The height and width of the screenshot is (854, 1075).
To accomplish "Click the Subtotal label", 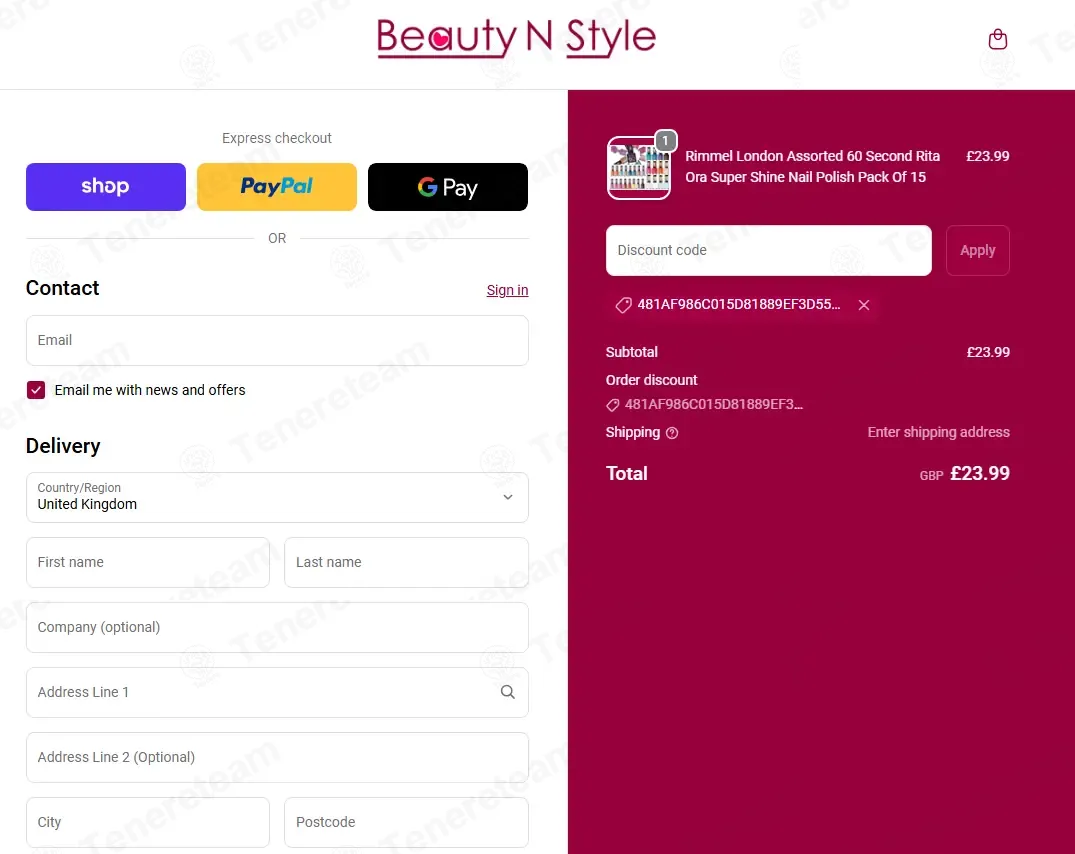I will tap(631, 352).
